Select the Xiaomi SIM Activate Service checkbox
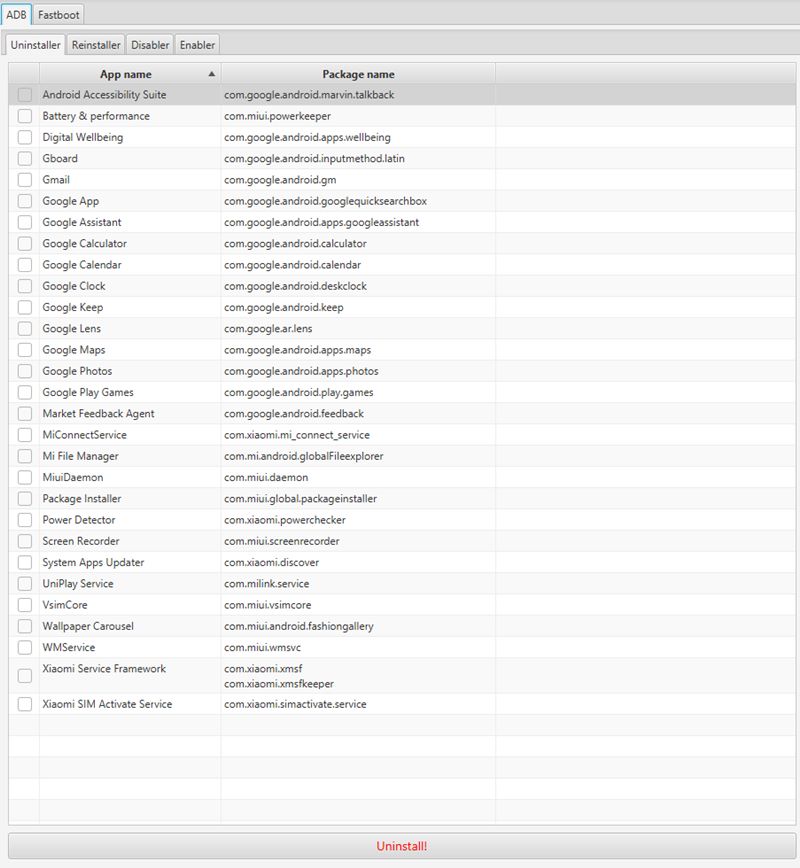Screen dimensions: 800x868 click(25, 704)
